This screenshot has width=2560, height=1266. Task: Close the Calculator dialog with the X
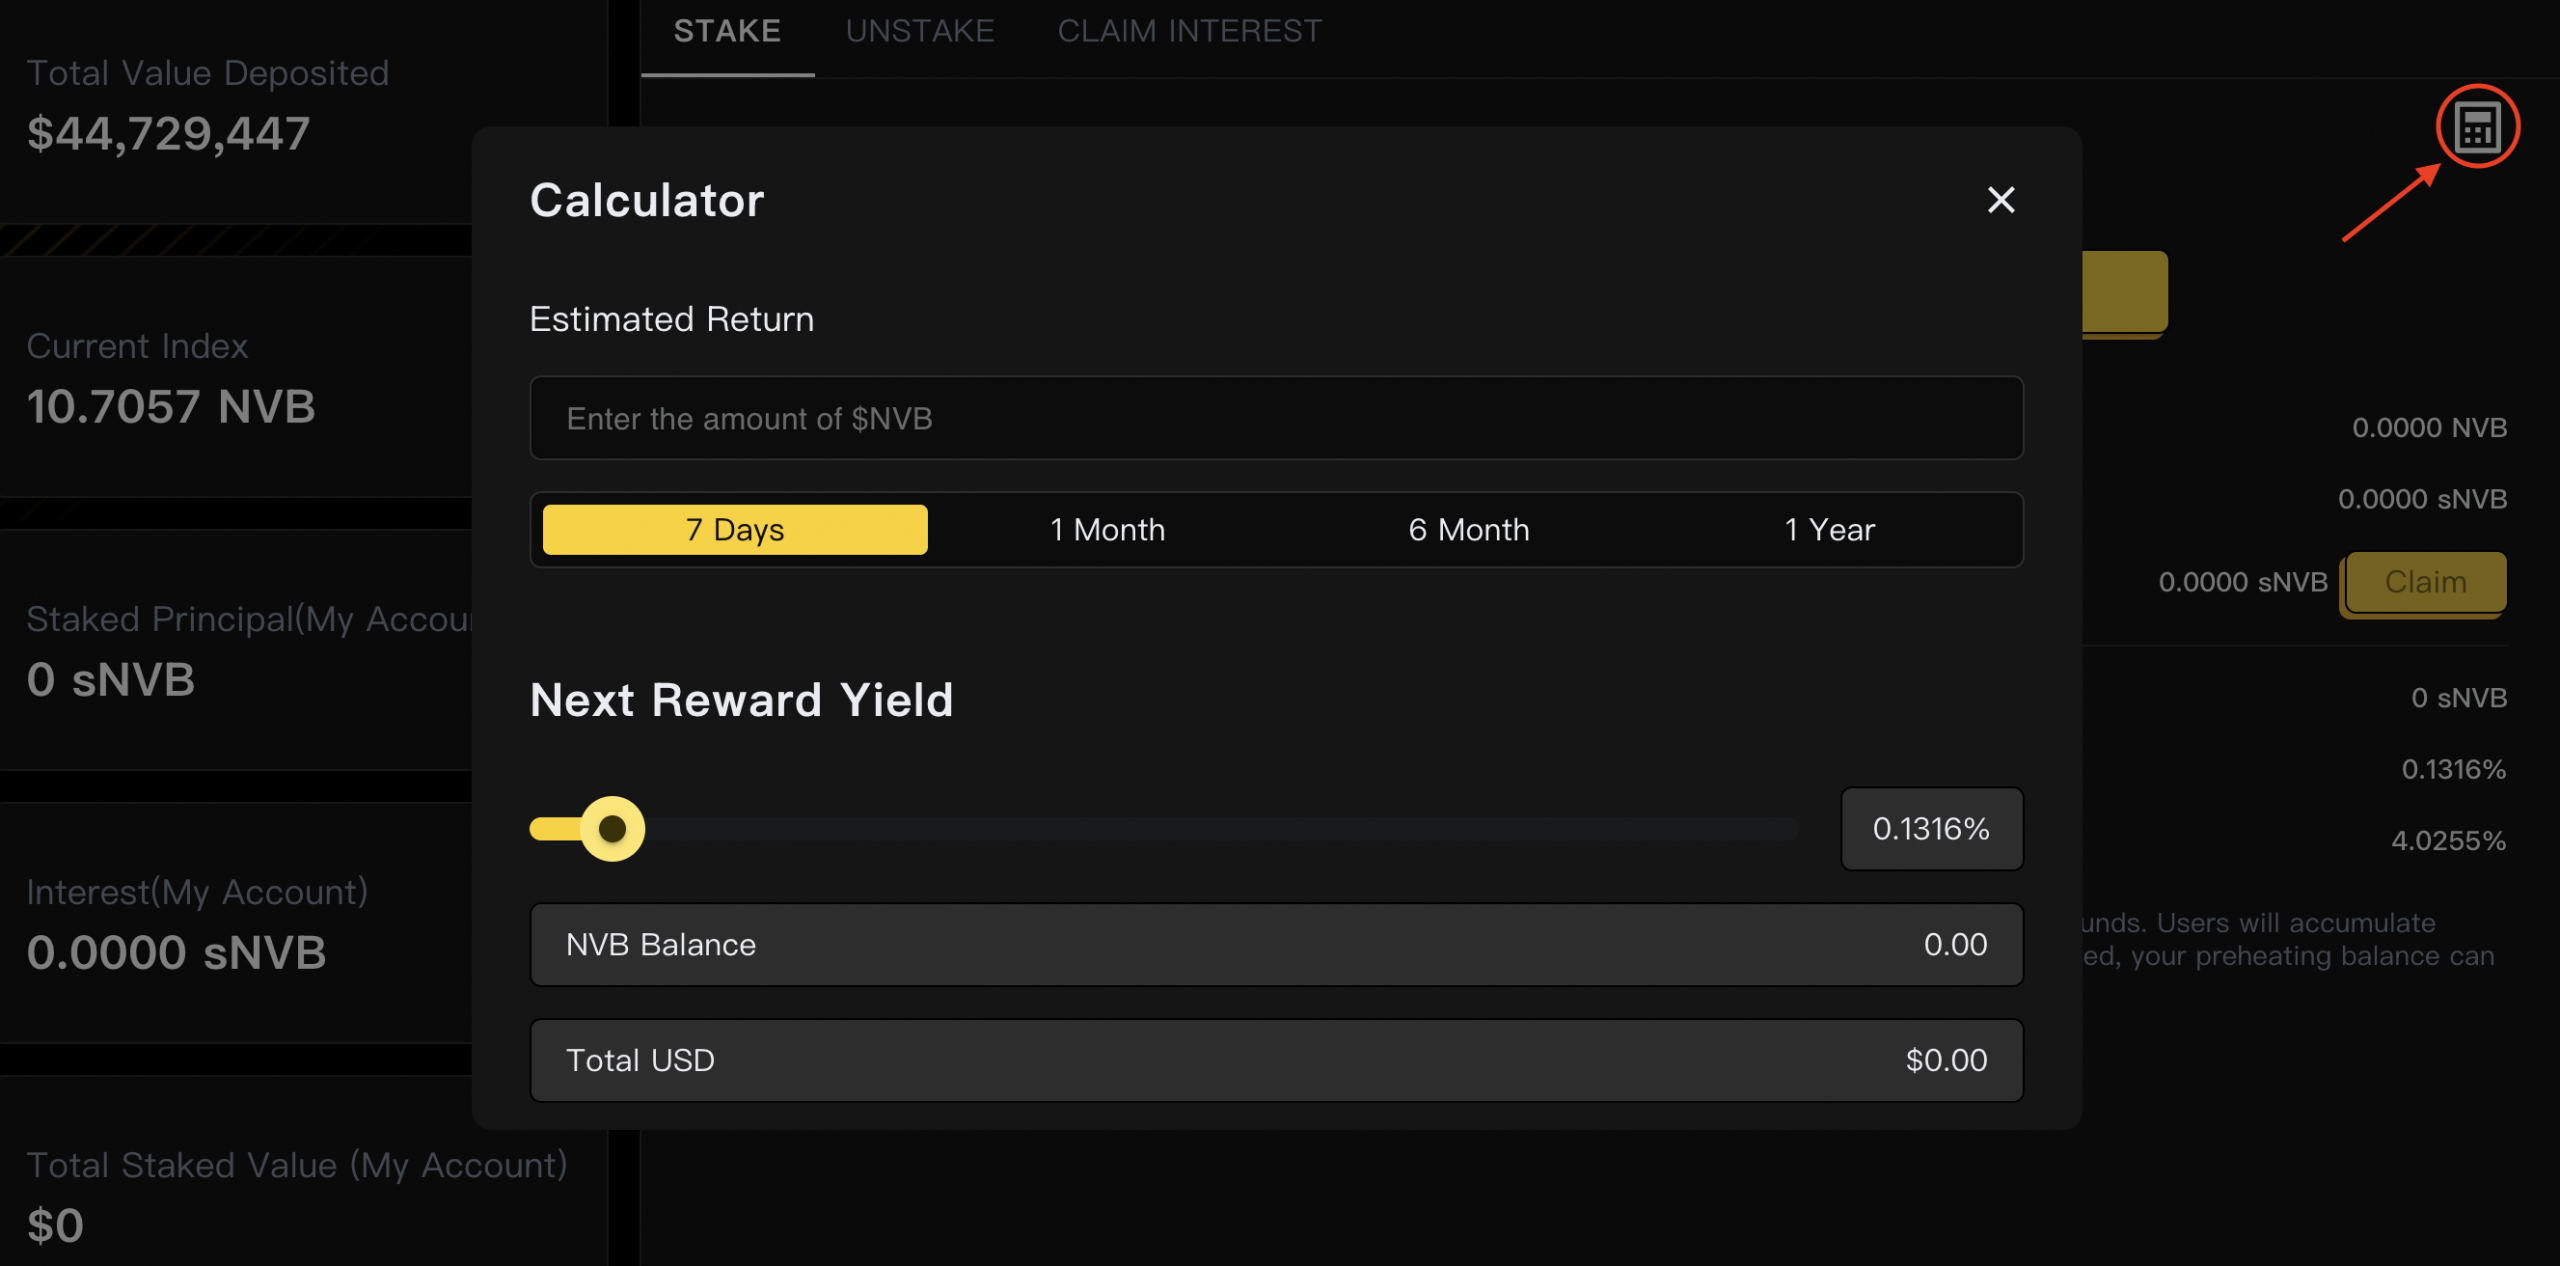(x=2000, y=200)
